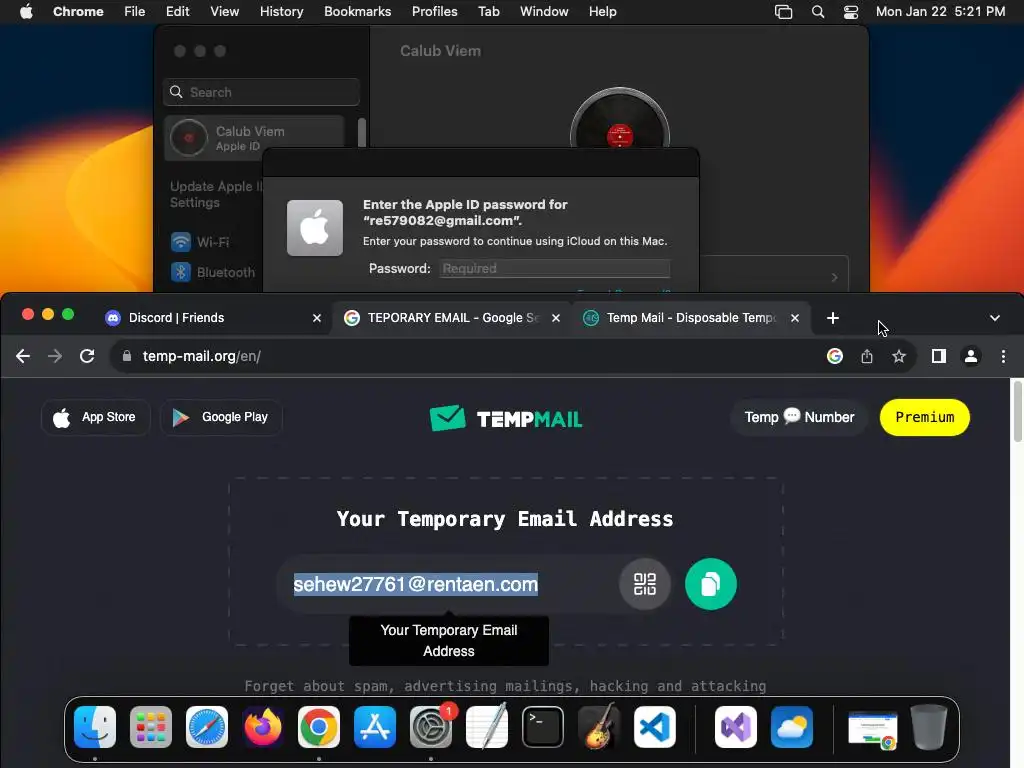Open the Window menu
This screenshot has width=1024, height=768.
(544, 11)
